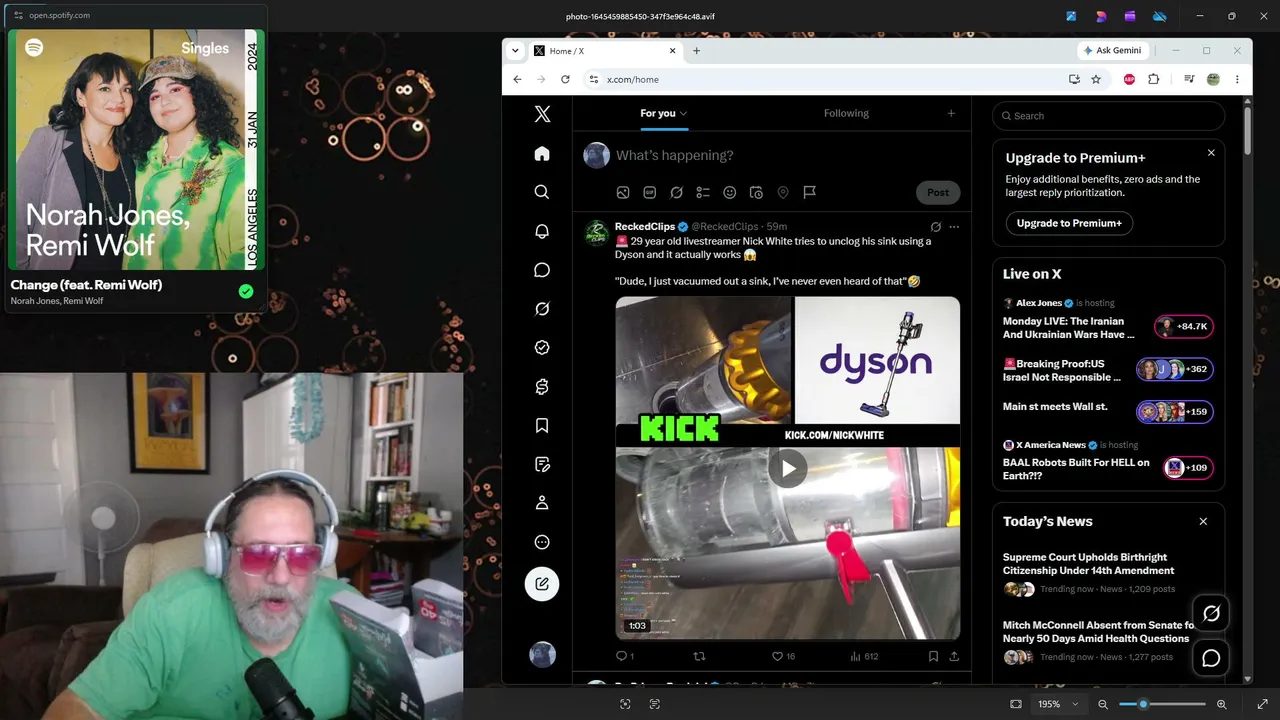Close the Today's News panel
This screenshot has width=1280, height=720.
point(1203,521)
